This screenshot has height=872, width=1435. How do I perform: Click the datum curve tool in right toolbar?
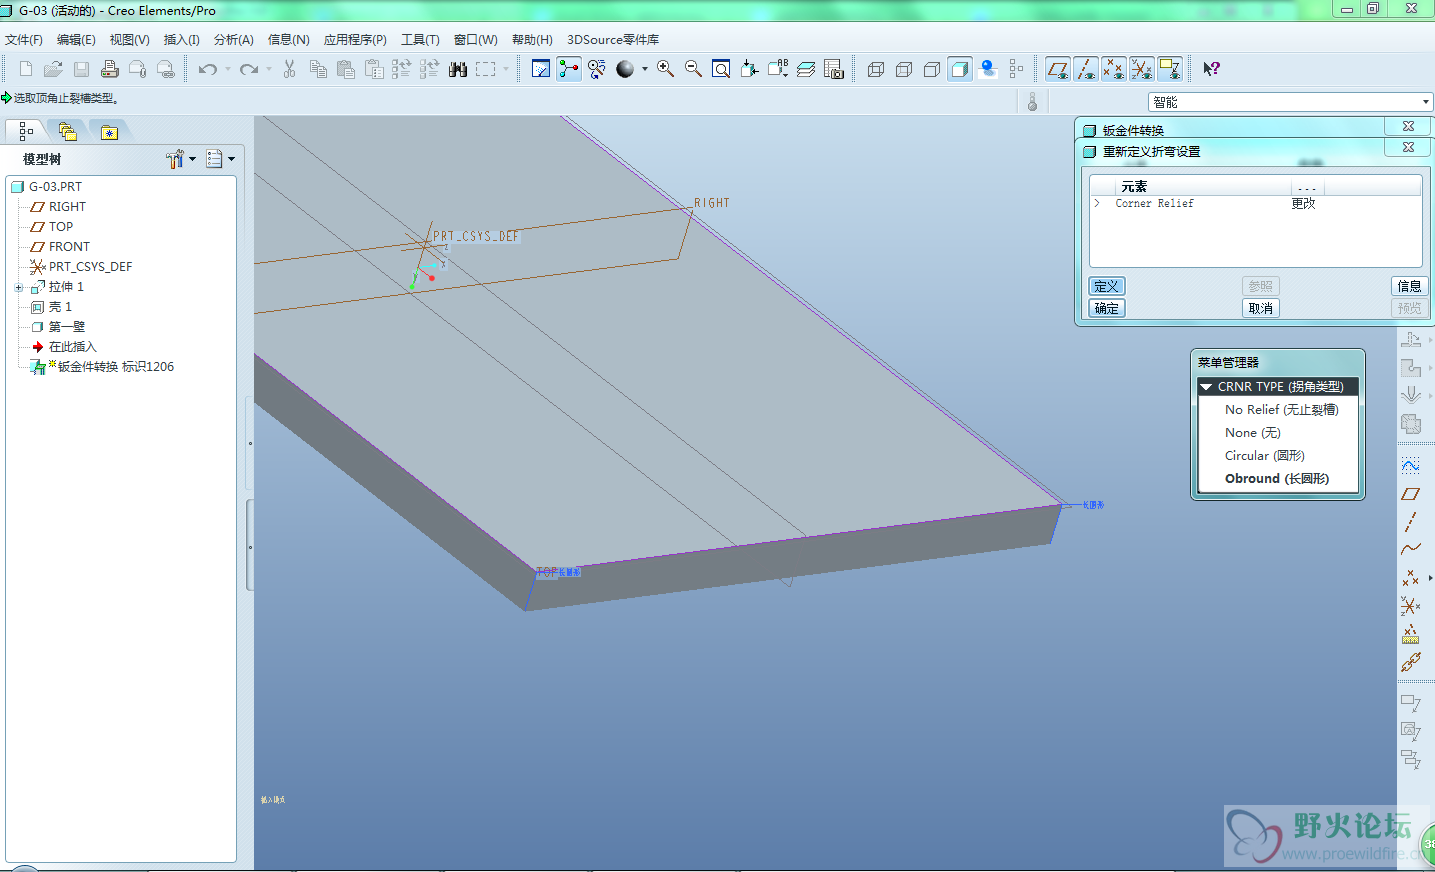(1410, 548)
